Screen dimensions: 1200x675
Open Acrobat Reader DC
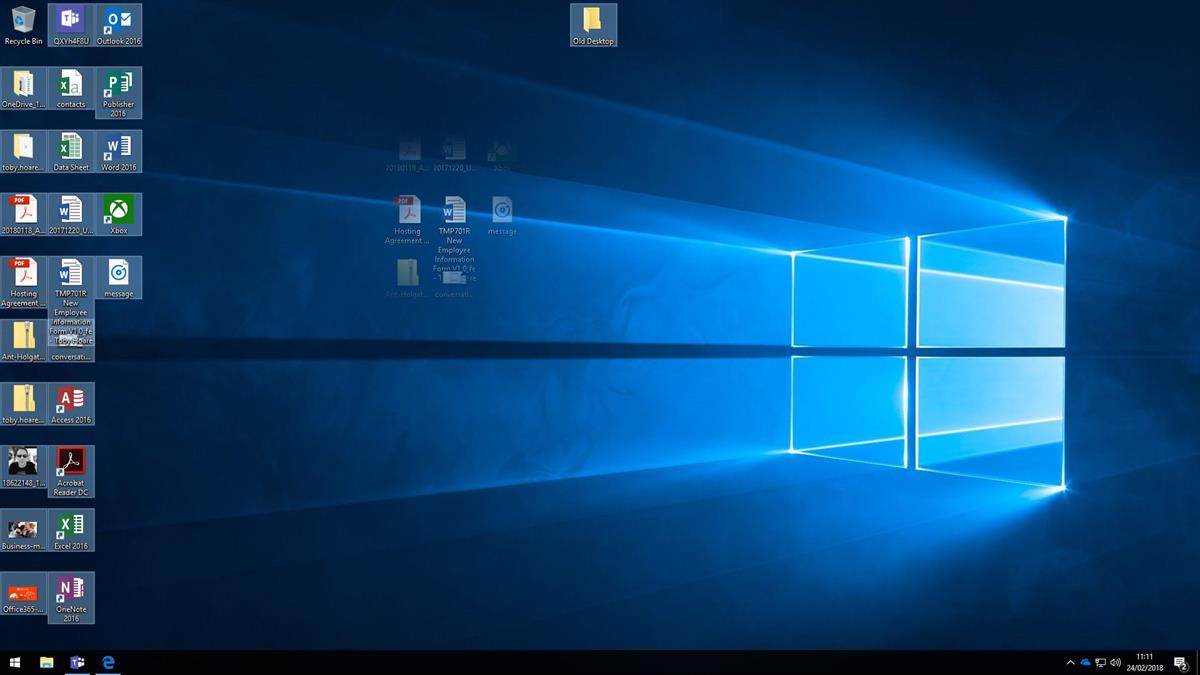click(x=70, y=462)
